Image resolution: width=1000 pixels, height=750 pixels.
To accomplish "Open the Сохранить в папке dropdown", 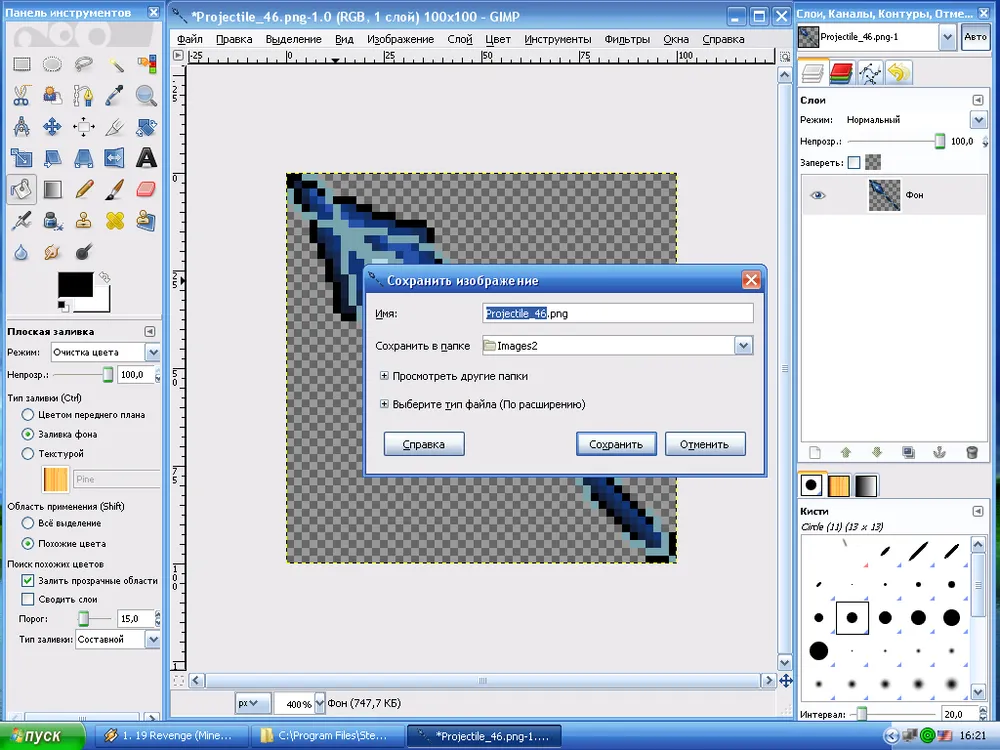I will click(x=743, y=346).
